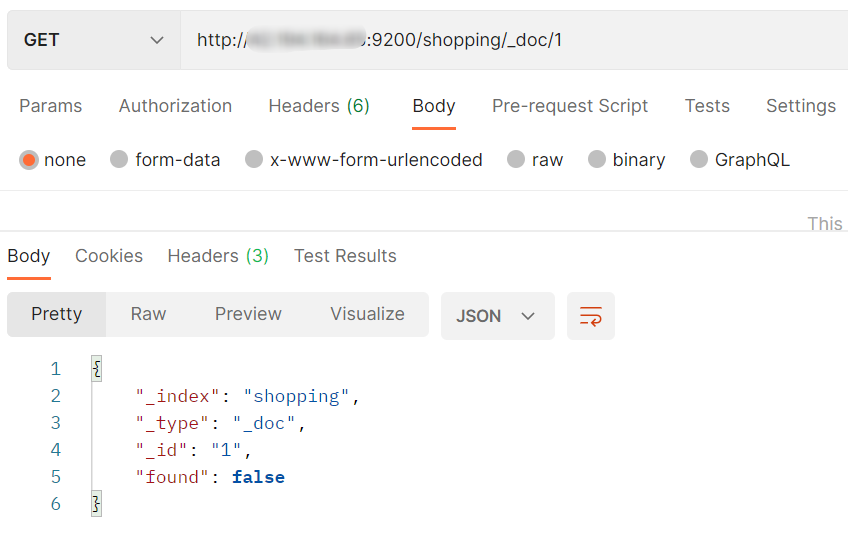Open the Authorization tab

pos(175,106)
